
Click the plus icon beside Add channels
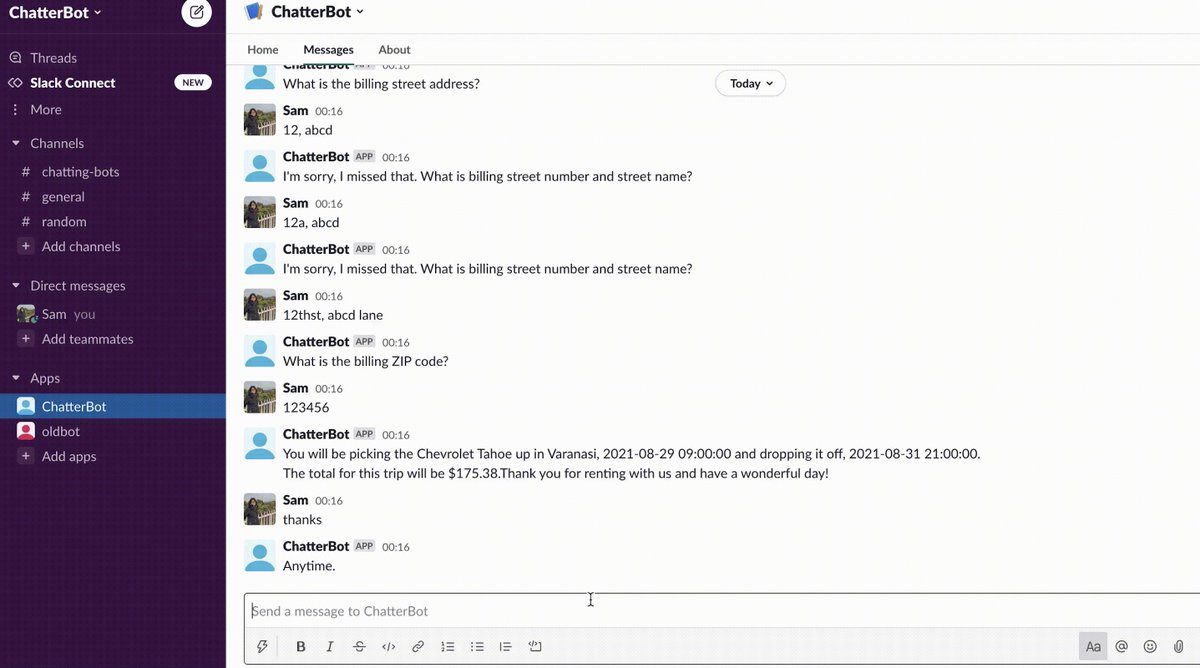(26, 246)
